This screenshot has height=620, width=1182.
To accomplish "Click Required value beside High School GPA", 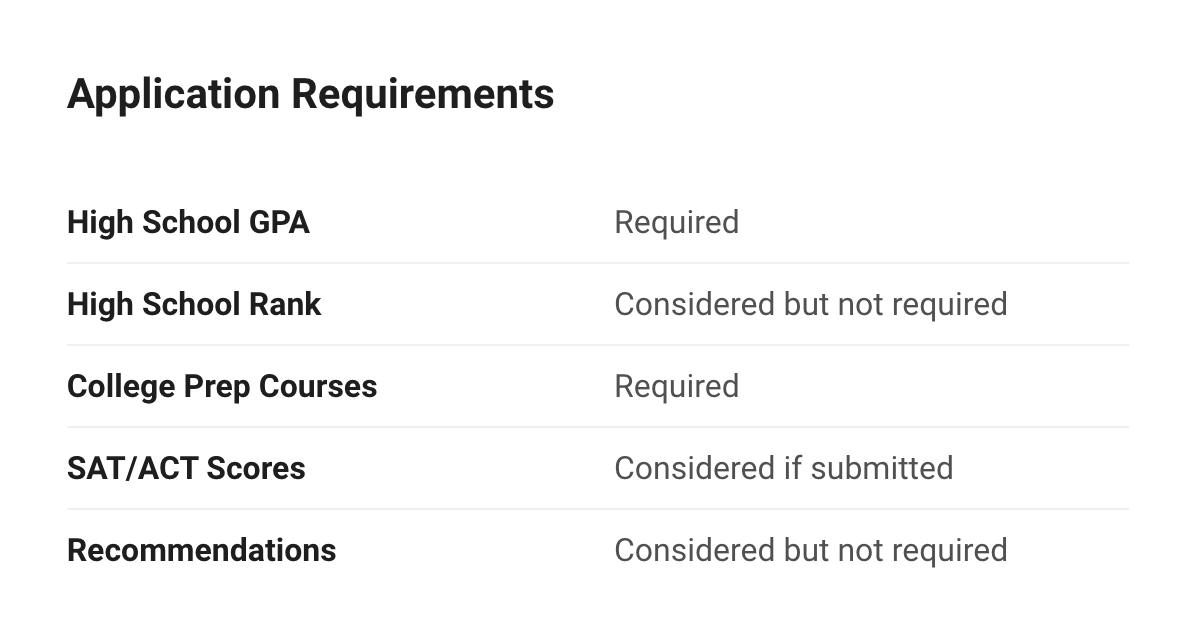I will click(676, 222).
